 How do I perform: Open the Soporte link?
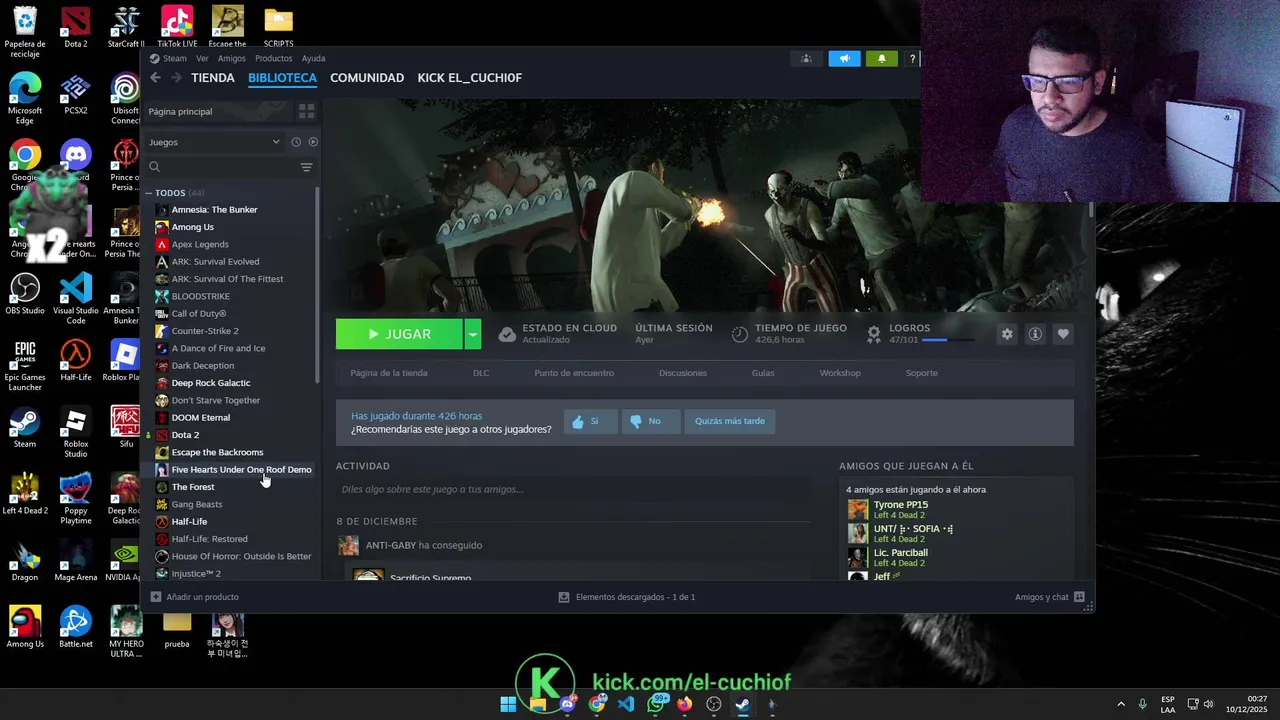[922, 373]
